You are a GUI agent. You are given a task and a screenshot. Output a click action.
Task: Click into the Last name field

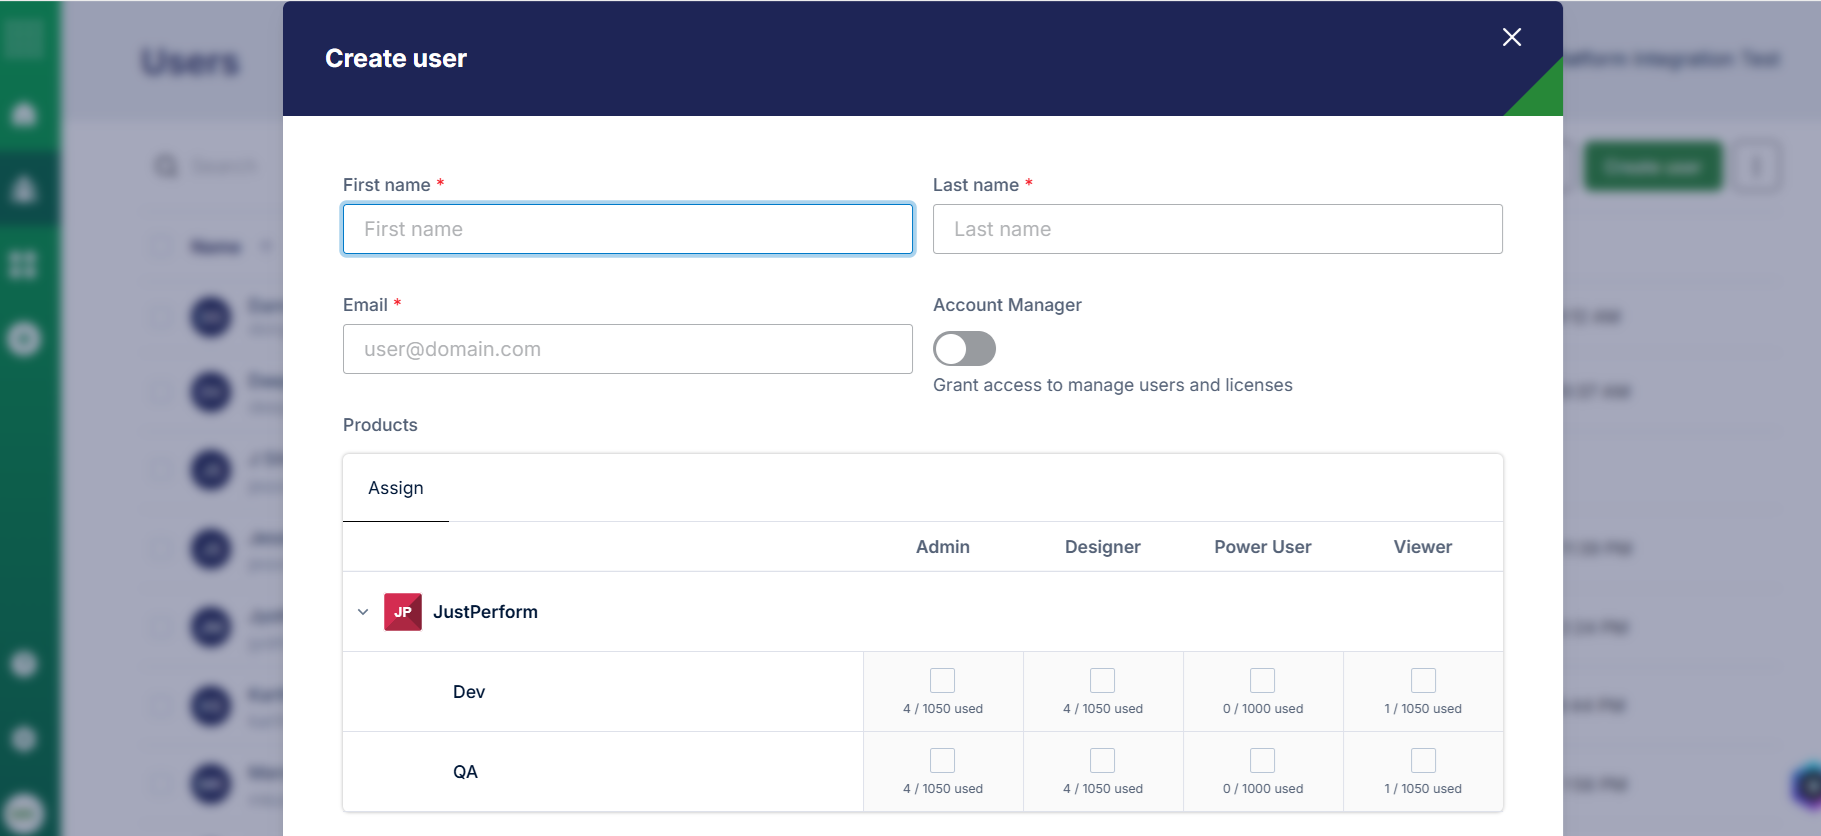coord(1217,229)
